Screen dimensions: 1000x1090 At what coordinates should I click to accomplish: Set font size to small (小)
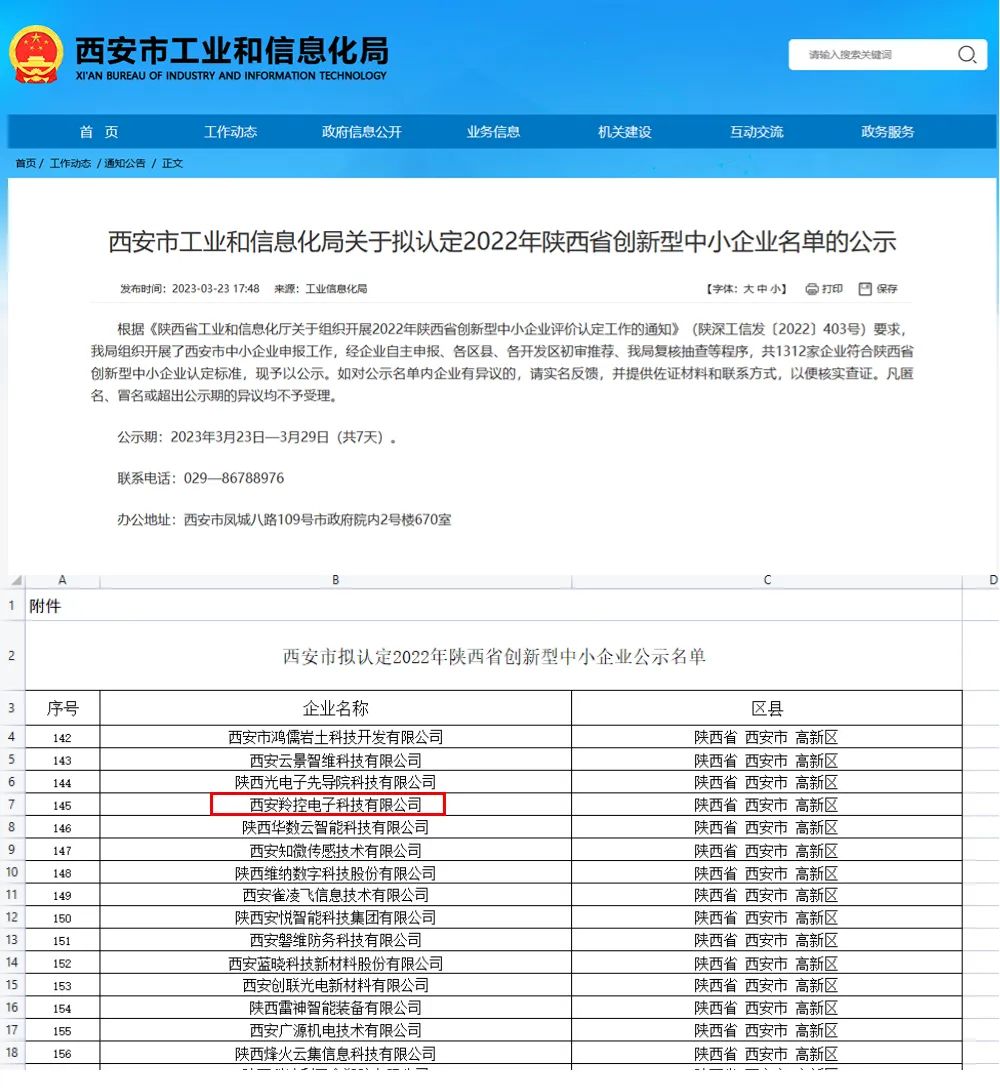(776, 289)
